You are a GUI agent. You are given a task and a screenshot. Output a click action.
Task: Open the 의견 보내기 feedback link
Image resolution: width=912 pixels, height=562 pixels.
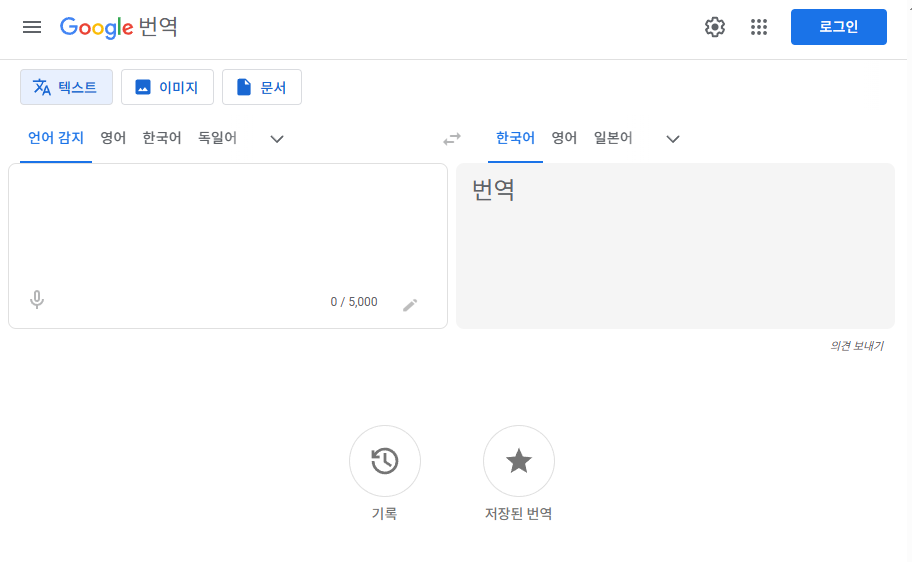[x=857, y=346]
